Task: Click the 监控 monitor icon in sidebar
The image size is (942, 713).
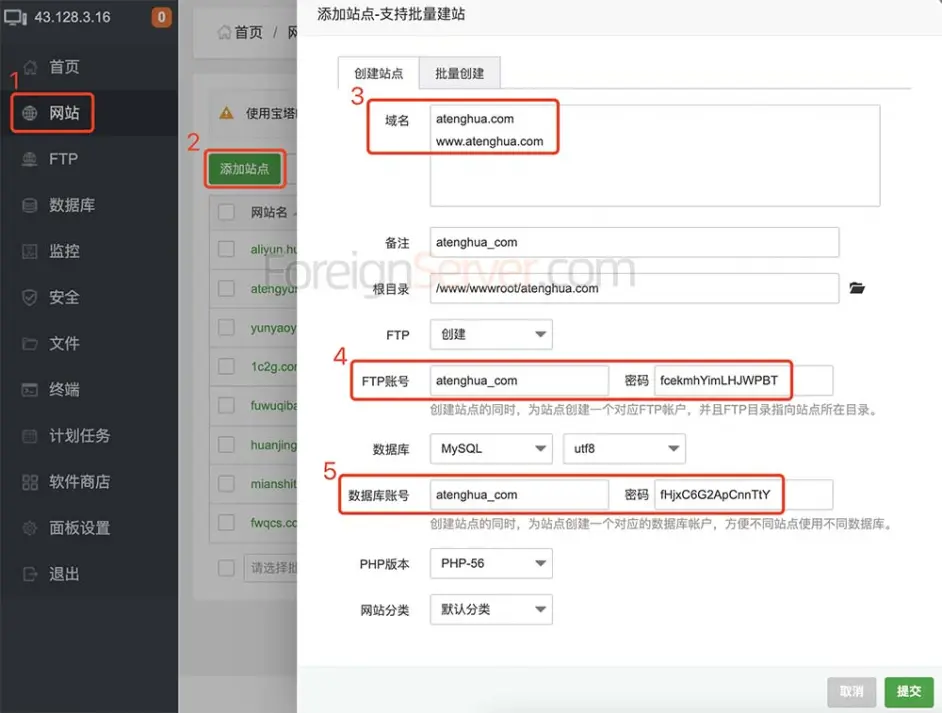Action: click(x=30, y=251)
